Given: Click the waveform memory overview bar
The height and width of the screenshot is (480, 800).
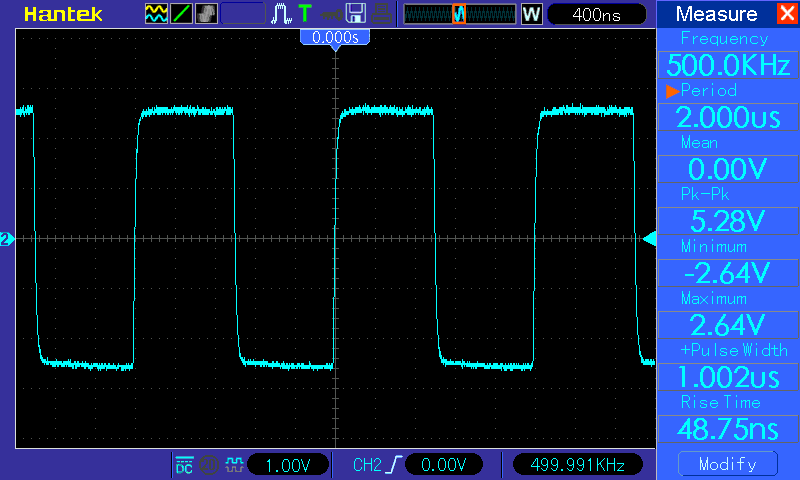Looking at the screenshot, I should 460,14.
